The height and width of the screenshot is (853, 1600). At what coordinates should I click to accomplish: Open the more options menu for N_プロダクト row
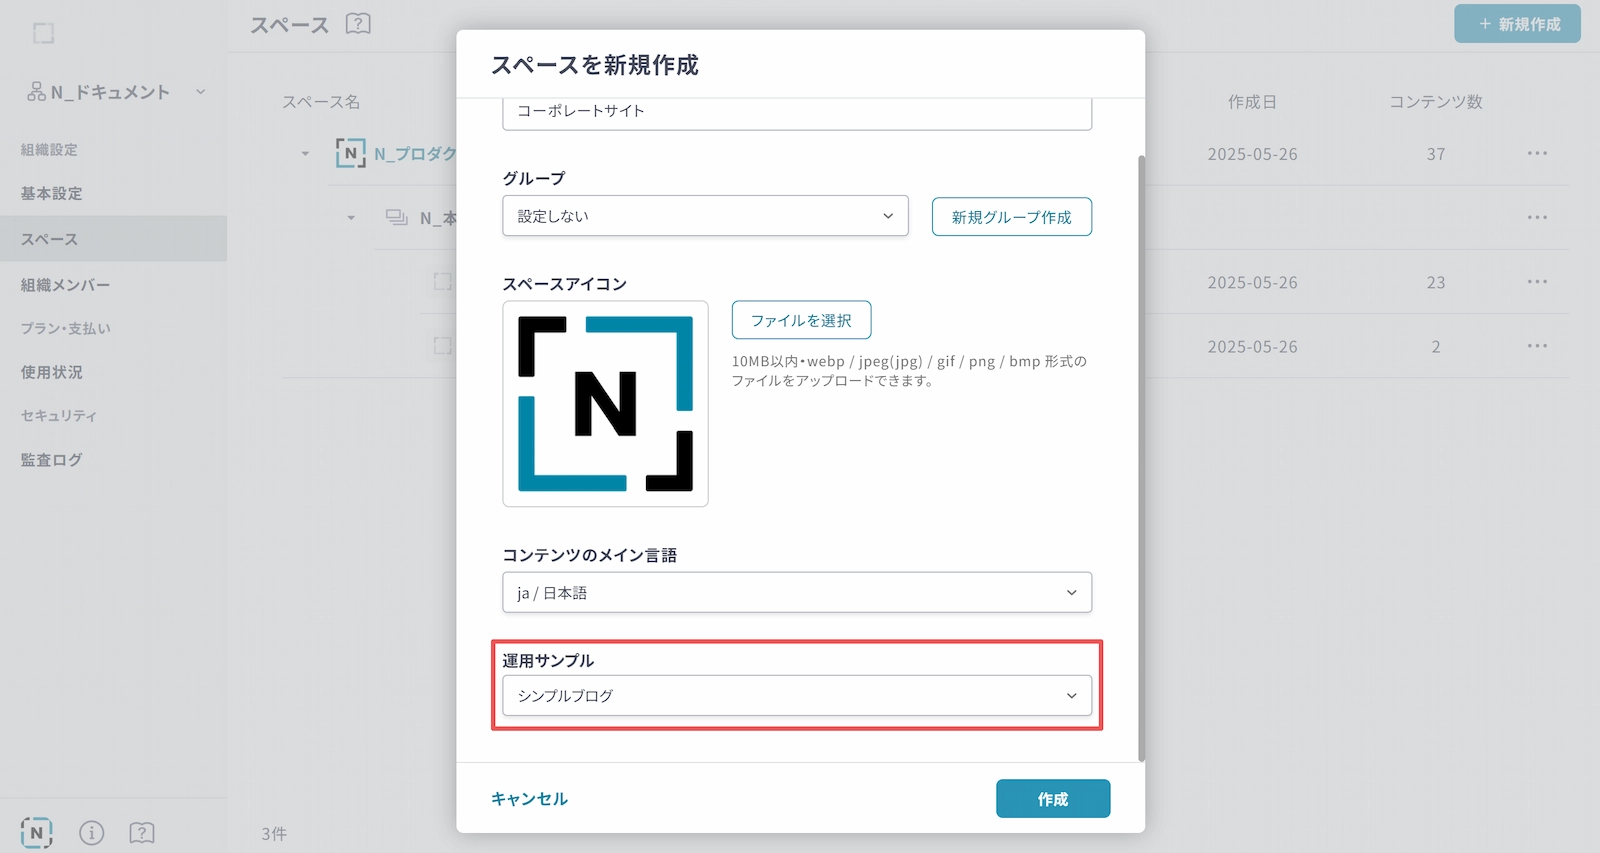coord(1537,154)
